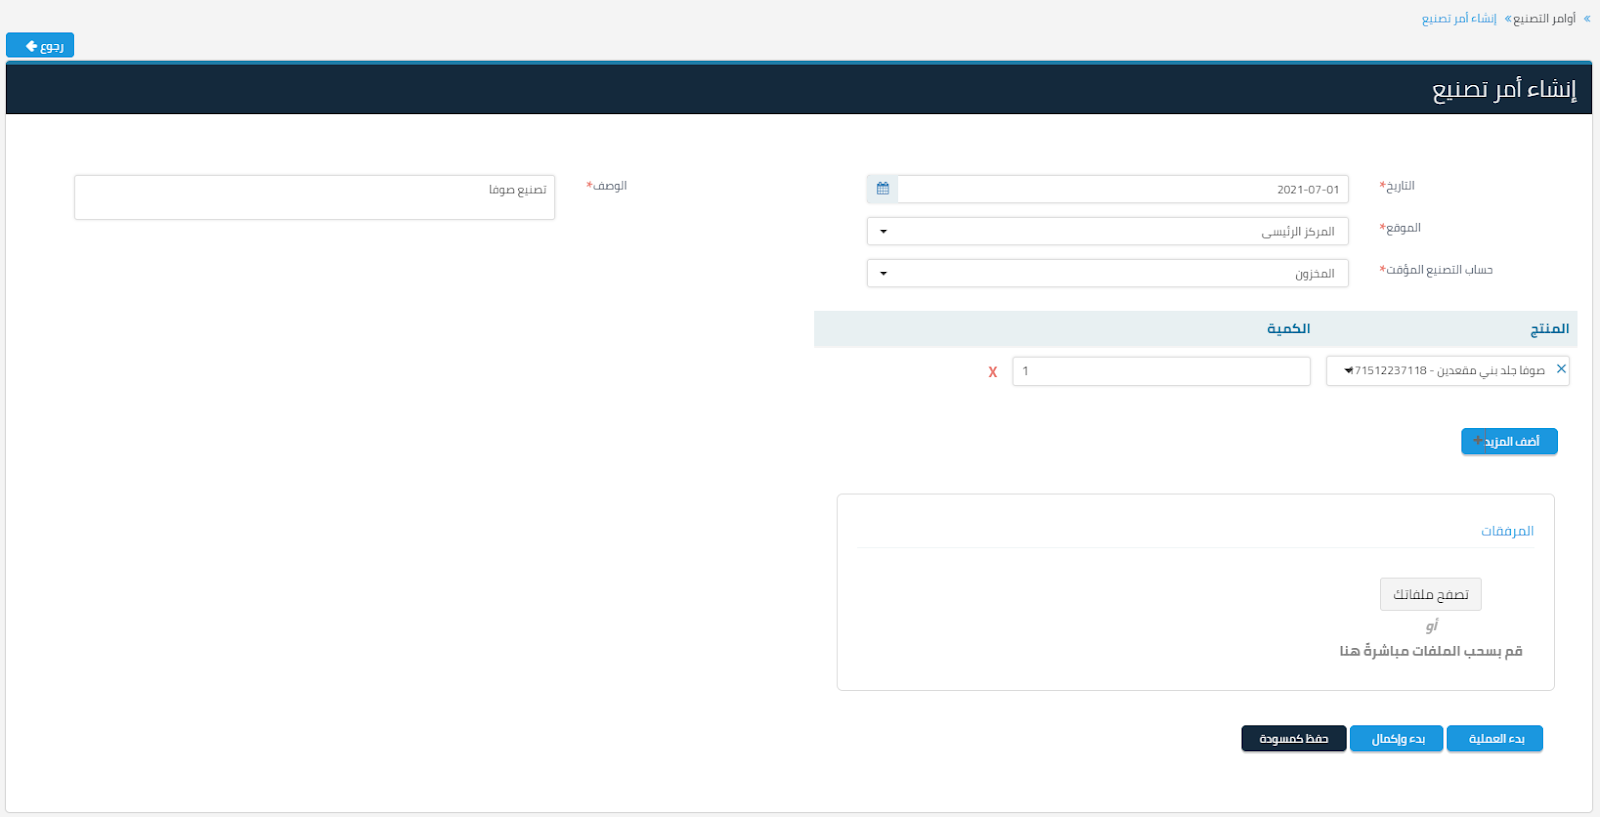Focus the التاريخ date input field
Screen dimensions: 1600x817
point(1122,189)
